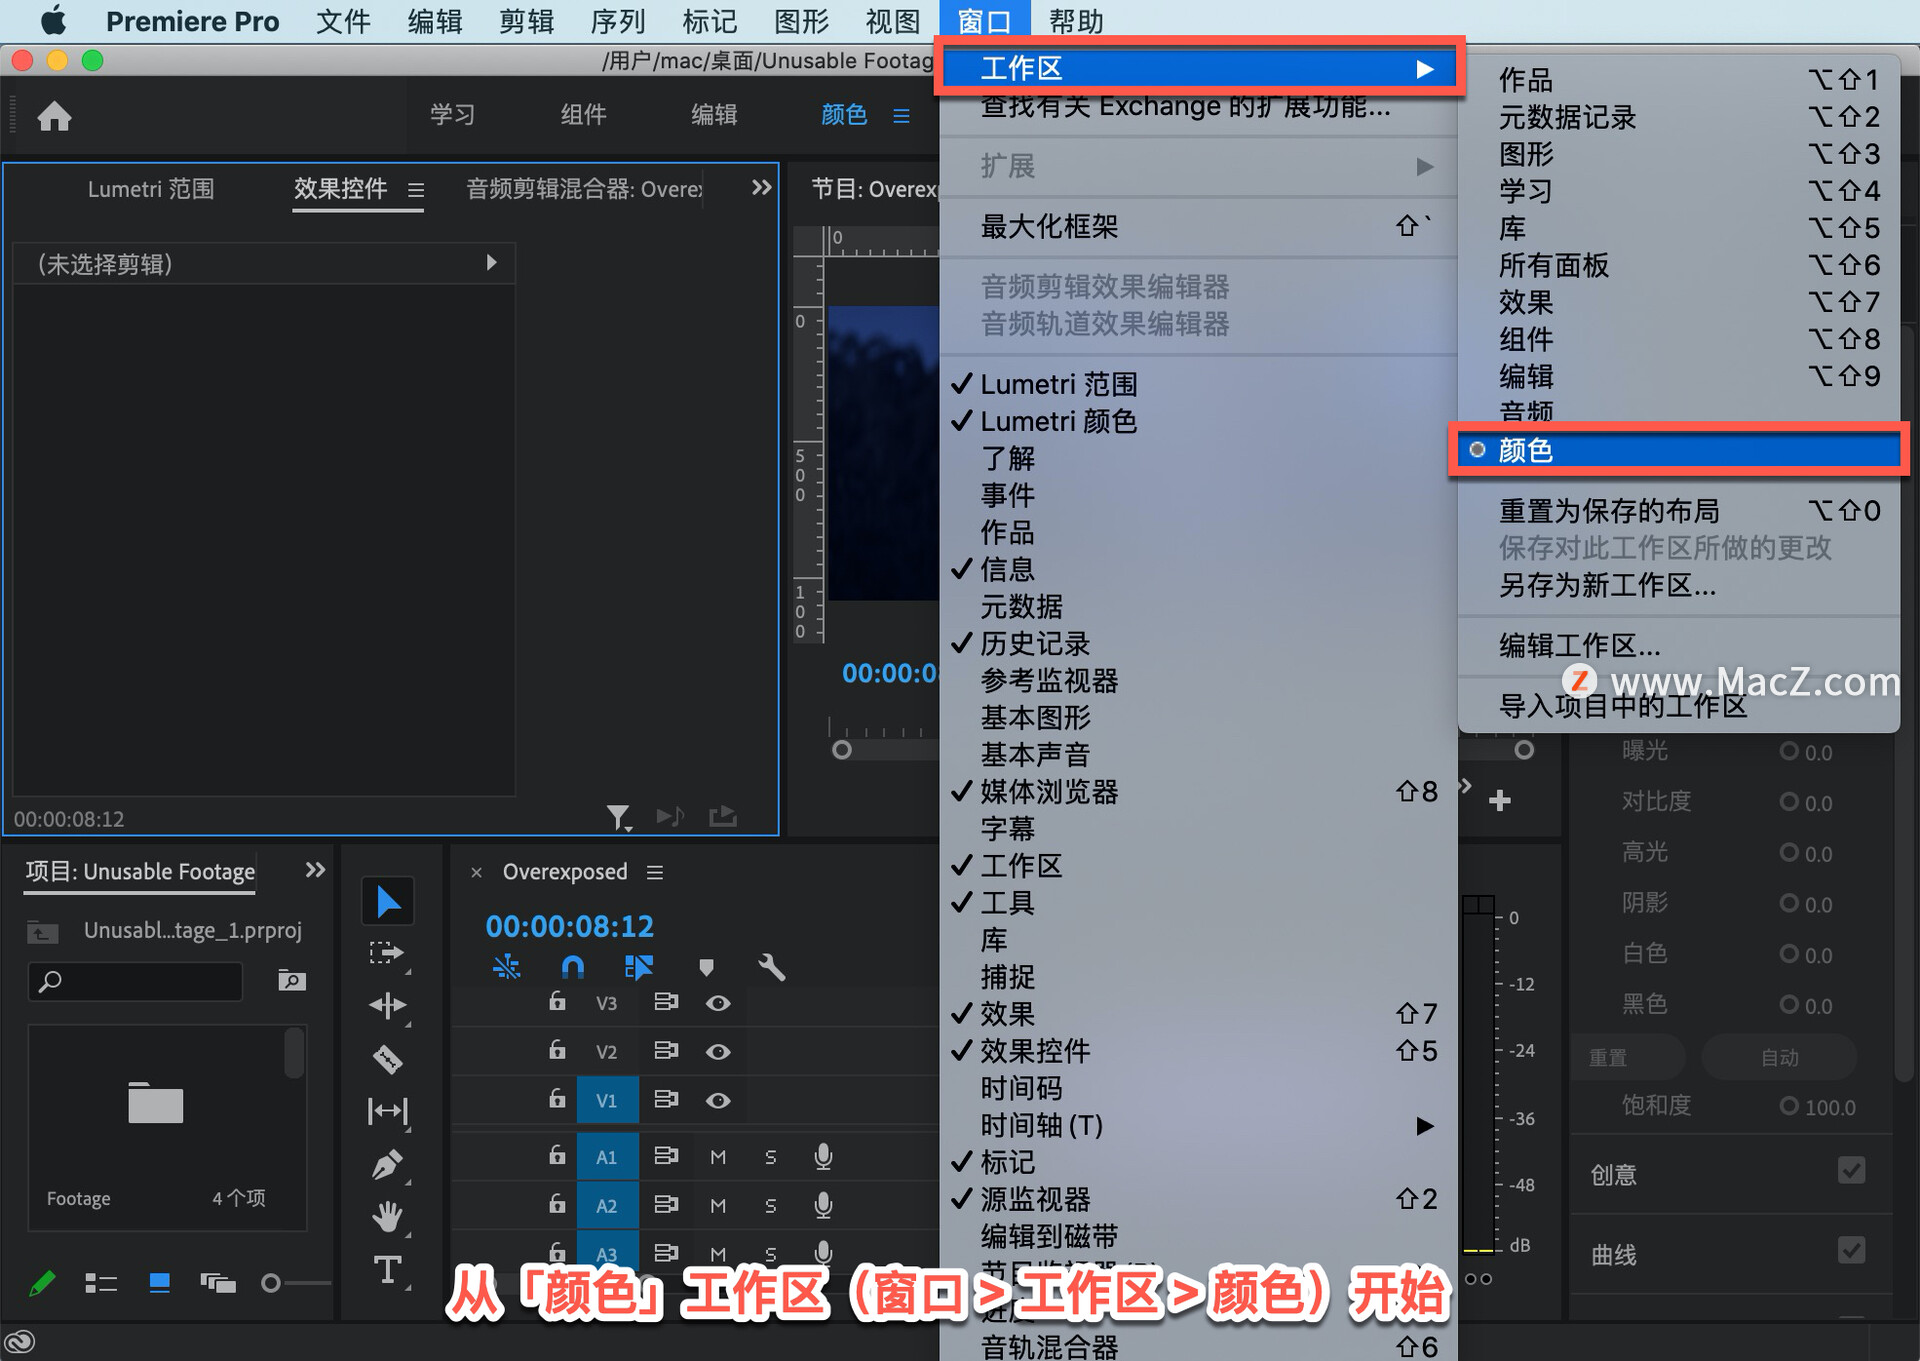Open Overexposed sequence panel menu
Image resolution: width=1920 pixels, height=1361 pixels.
point(655,872)
